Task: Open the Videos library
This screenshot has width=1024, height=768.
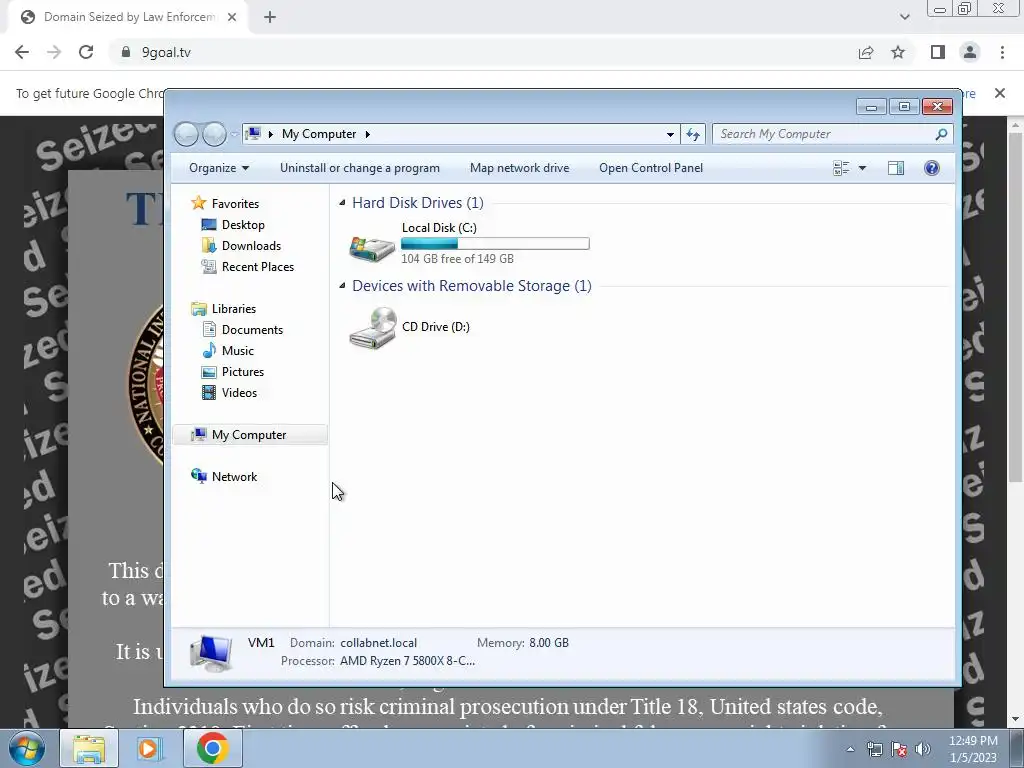Action: click(239, 392)
